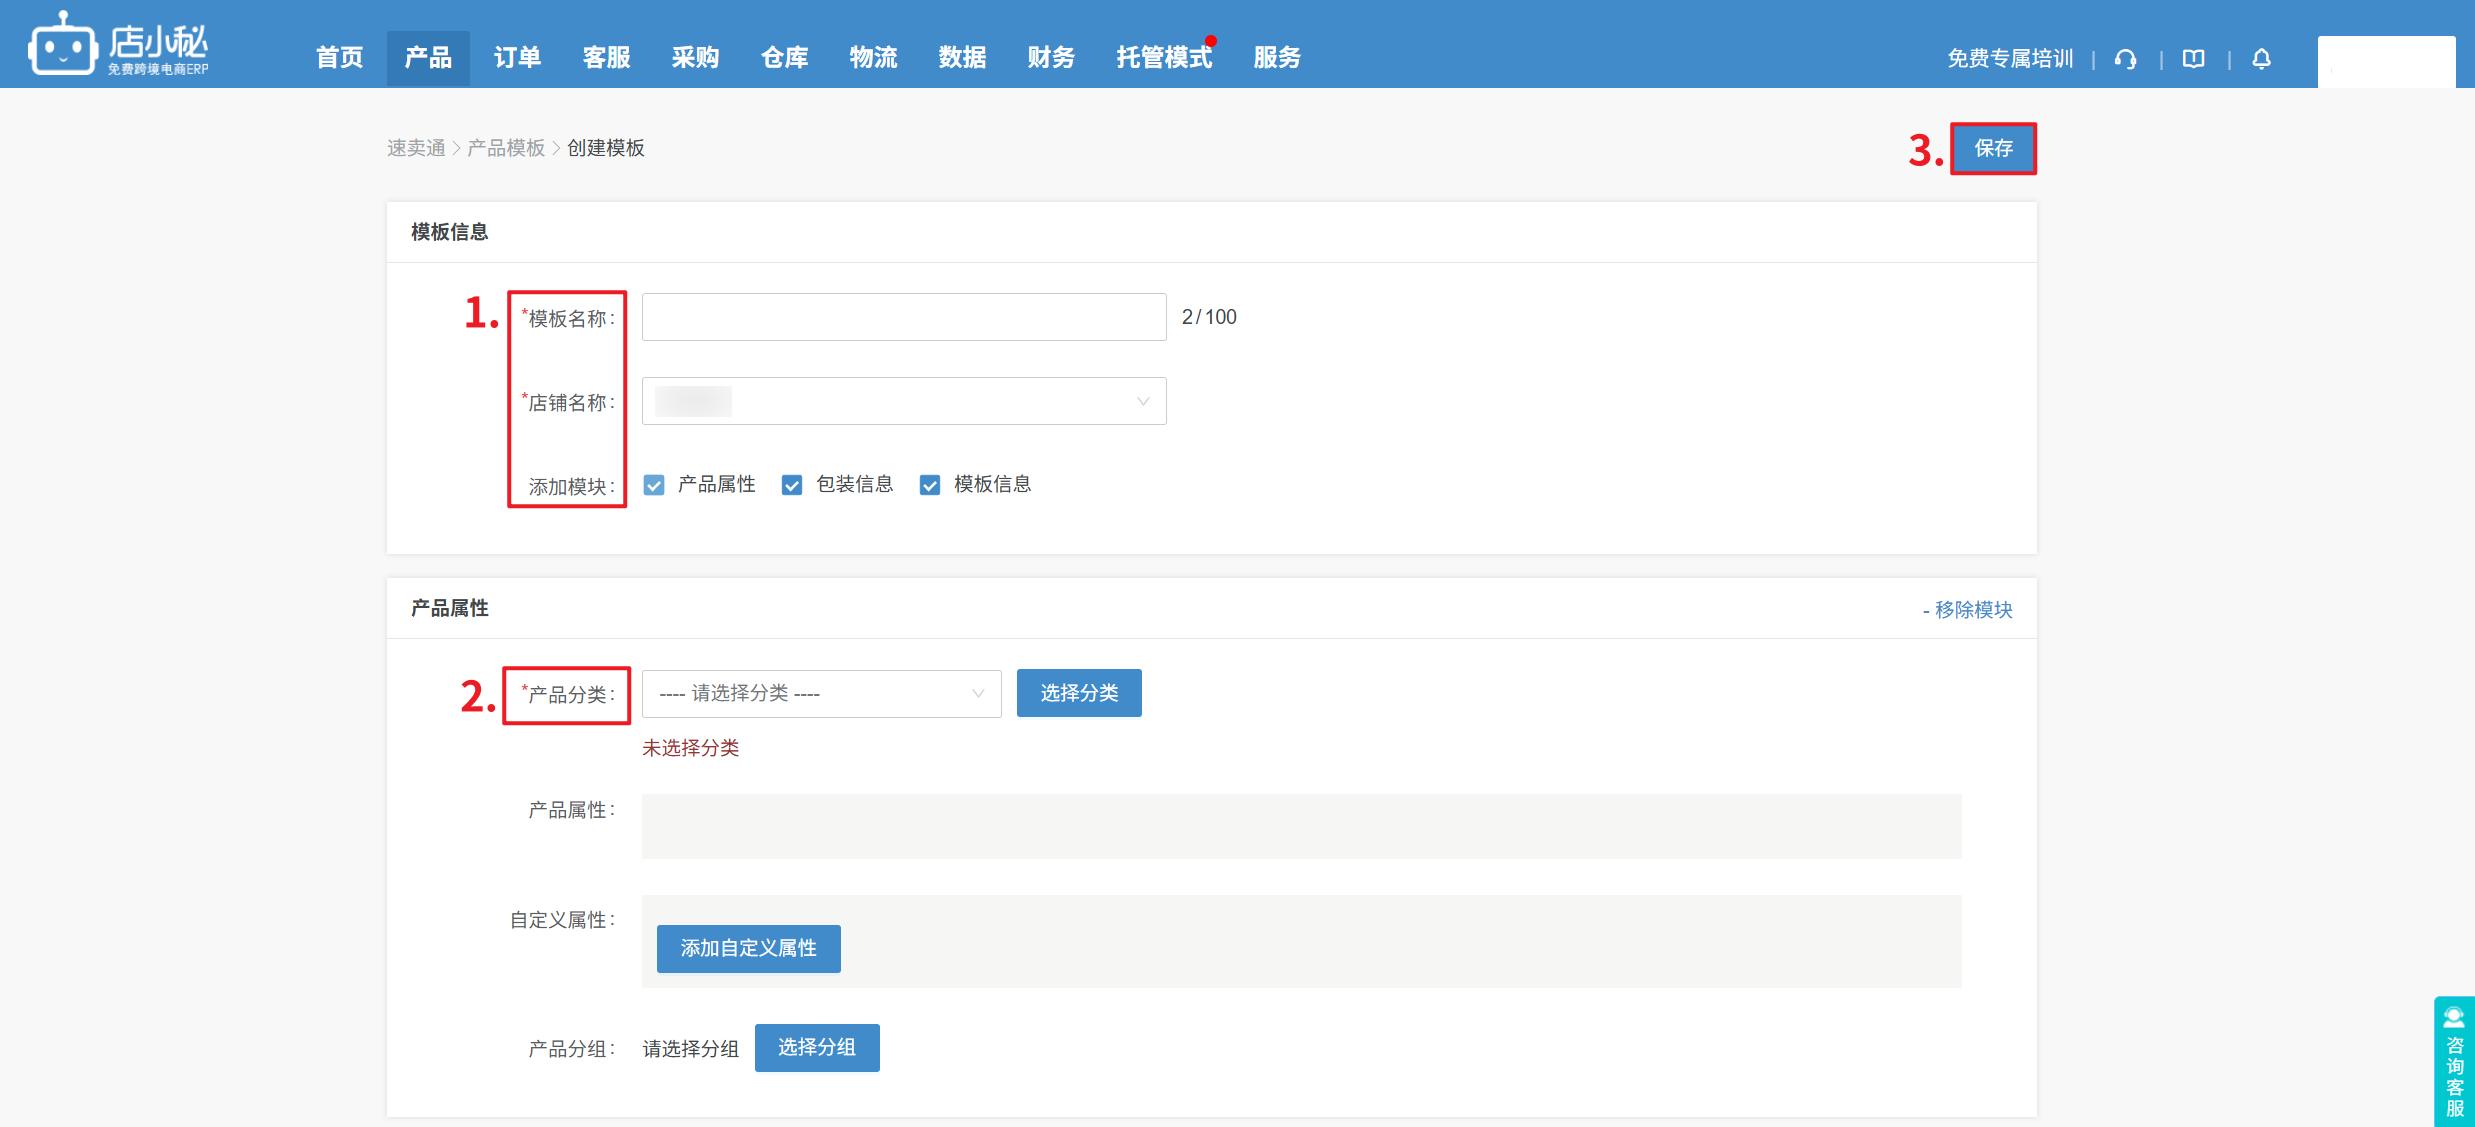The height and width of the screenshot is (1127, 2475).
Task: Go to the 订单 navigation tab
Action: coord(517,58)
